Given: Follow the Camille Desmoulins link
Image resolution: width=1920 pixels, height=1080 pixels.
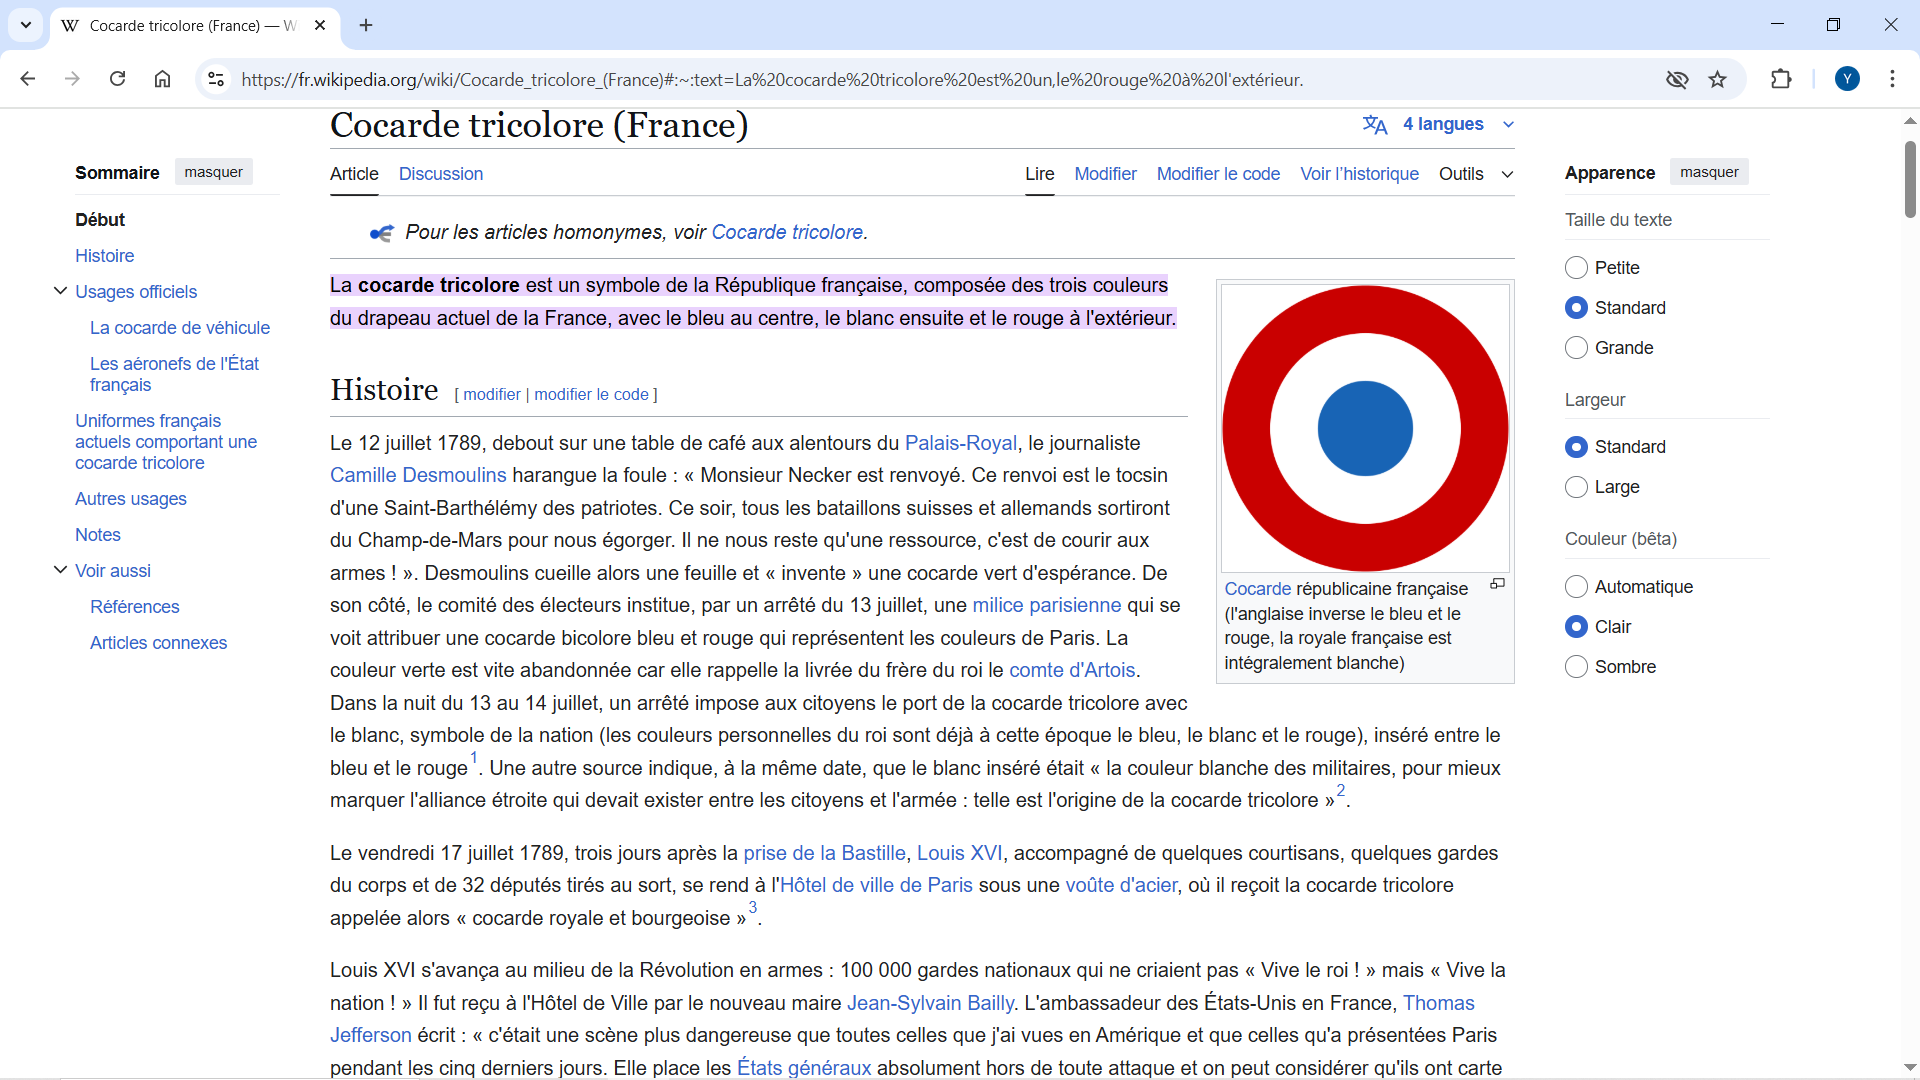Looking at the screenshot, I should [418, 475].
